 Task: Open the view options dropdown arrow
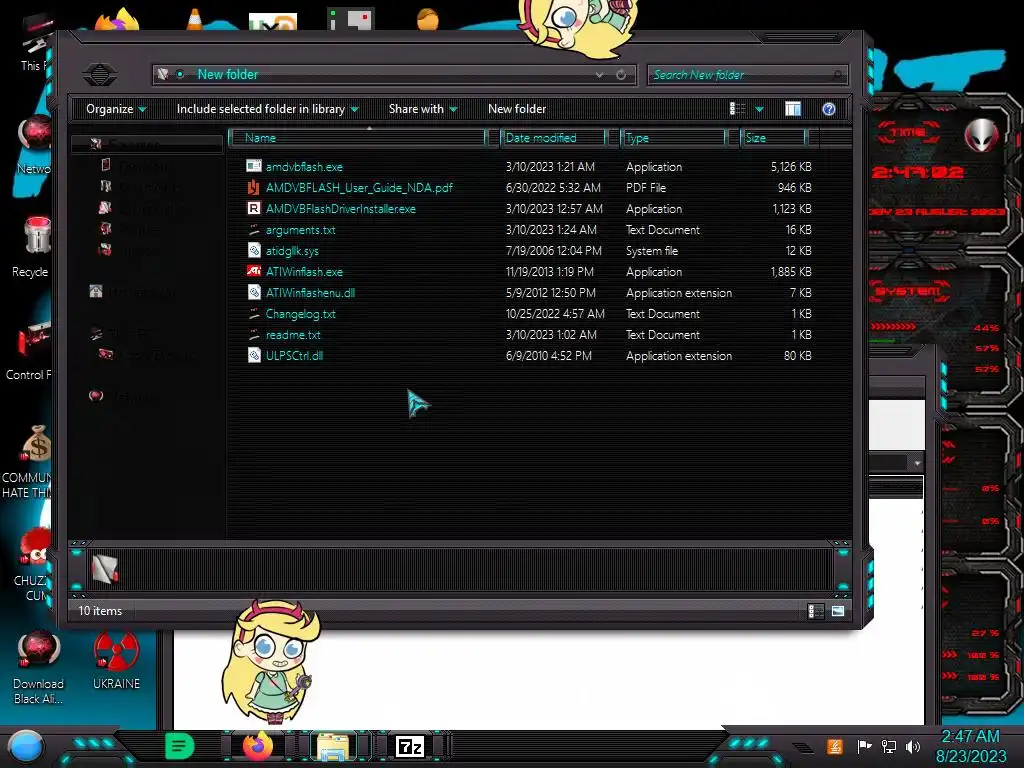[x=760, y=109]
